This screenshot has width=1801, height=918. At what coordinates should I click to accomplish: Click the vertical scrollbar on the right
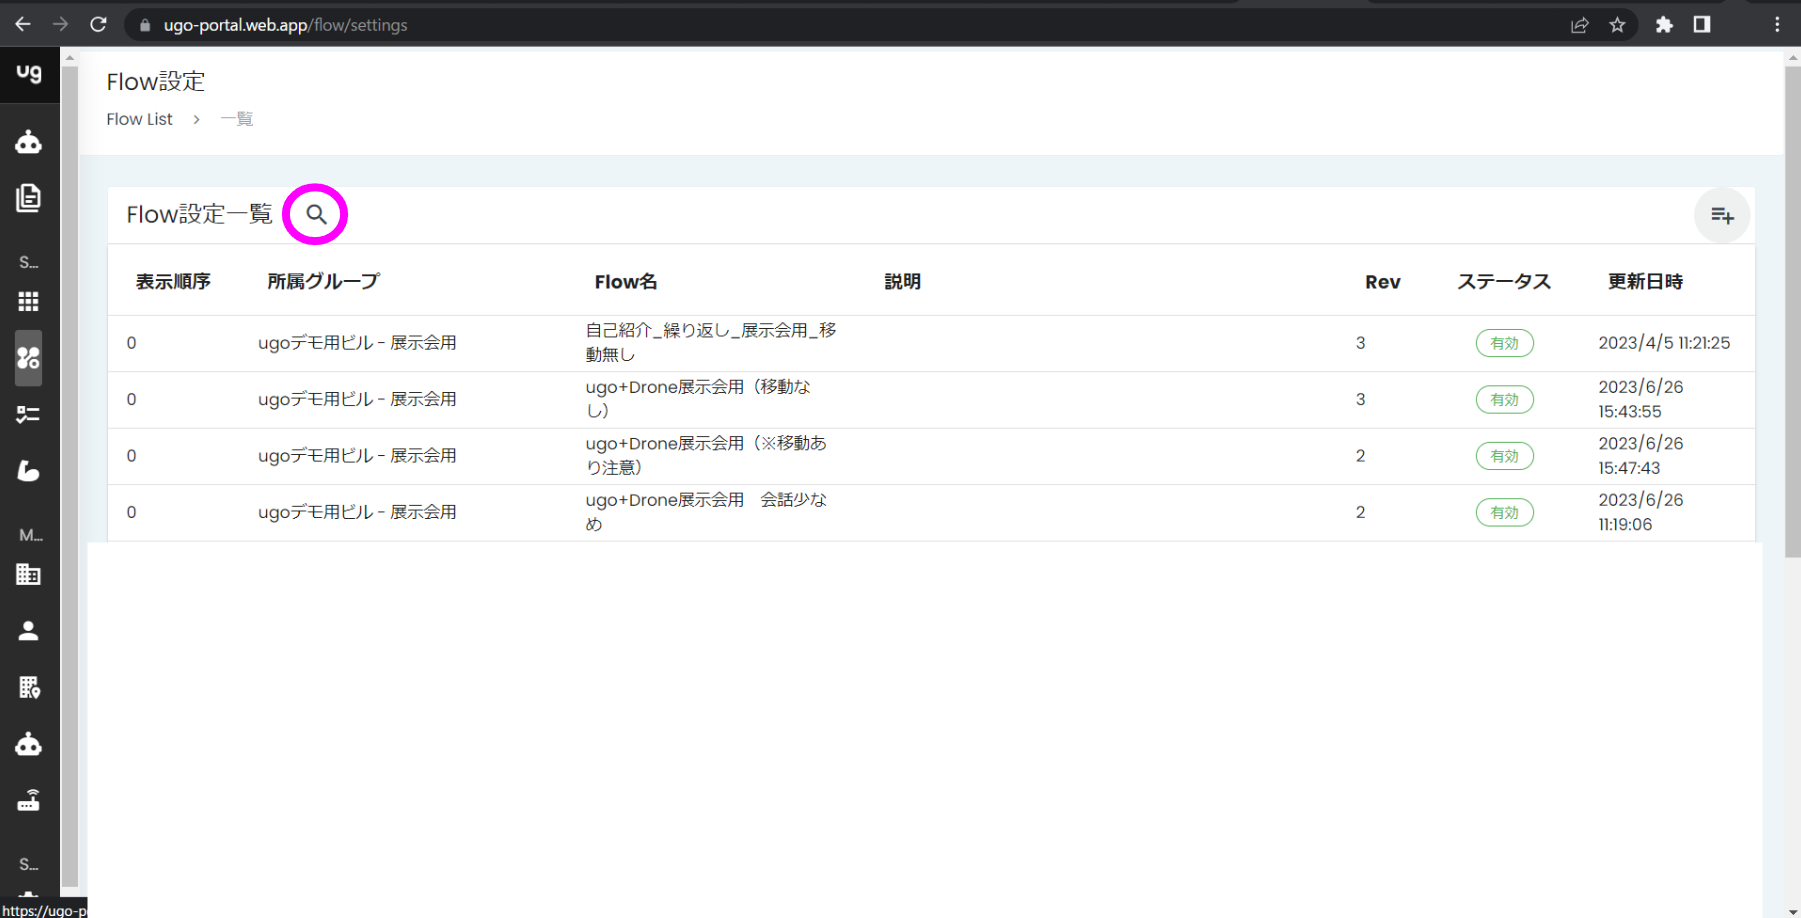click(1790, 300)
